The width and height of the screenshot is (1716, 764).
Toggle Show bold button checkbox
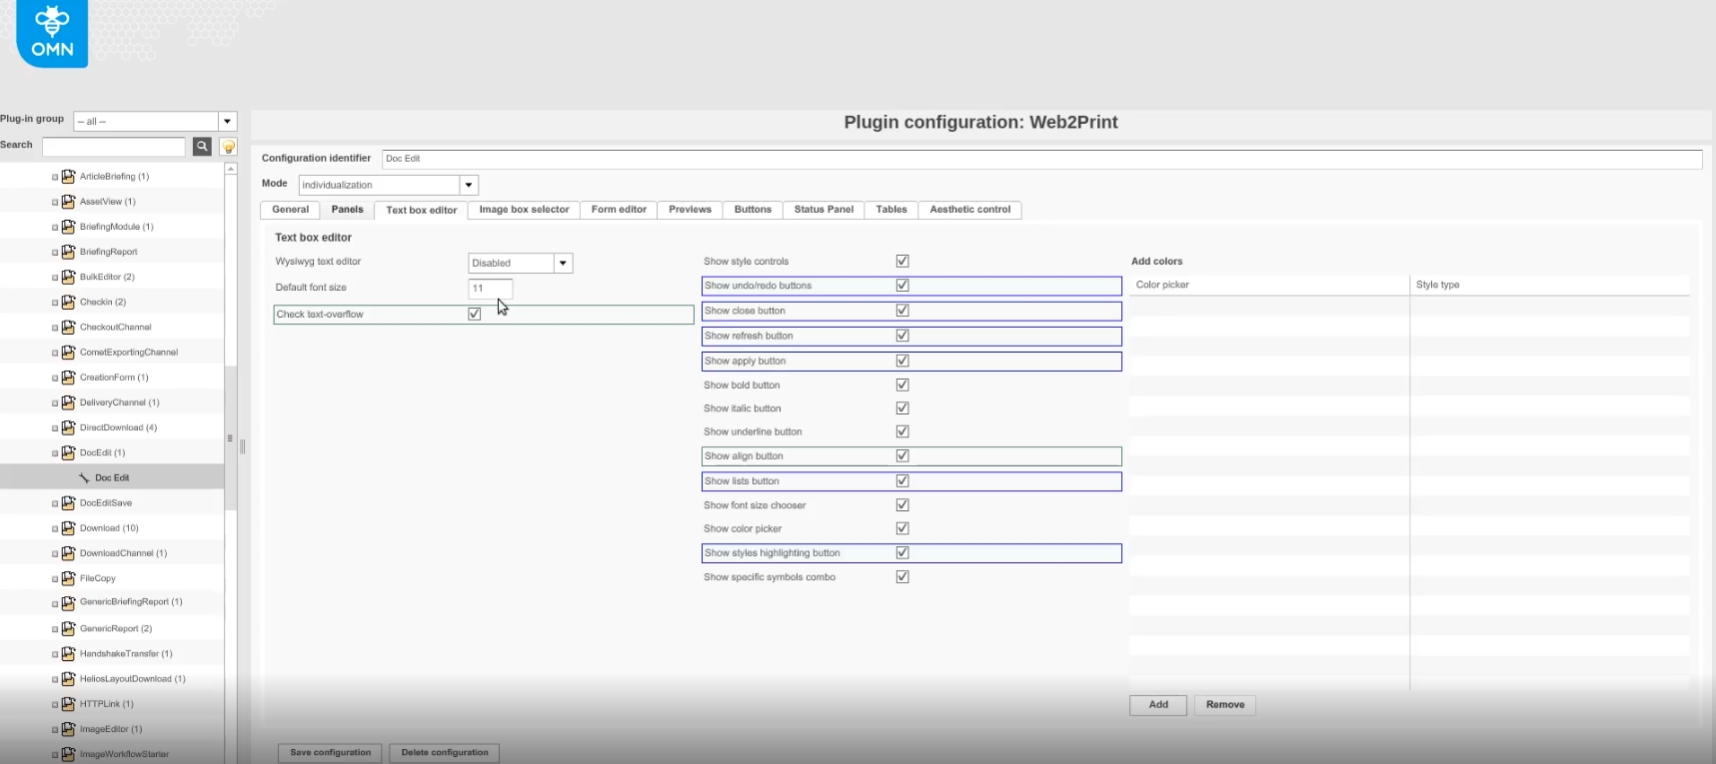(902, 385)
